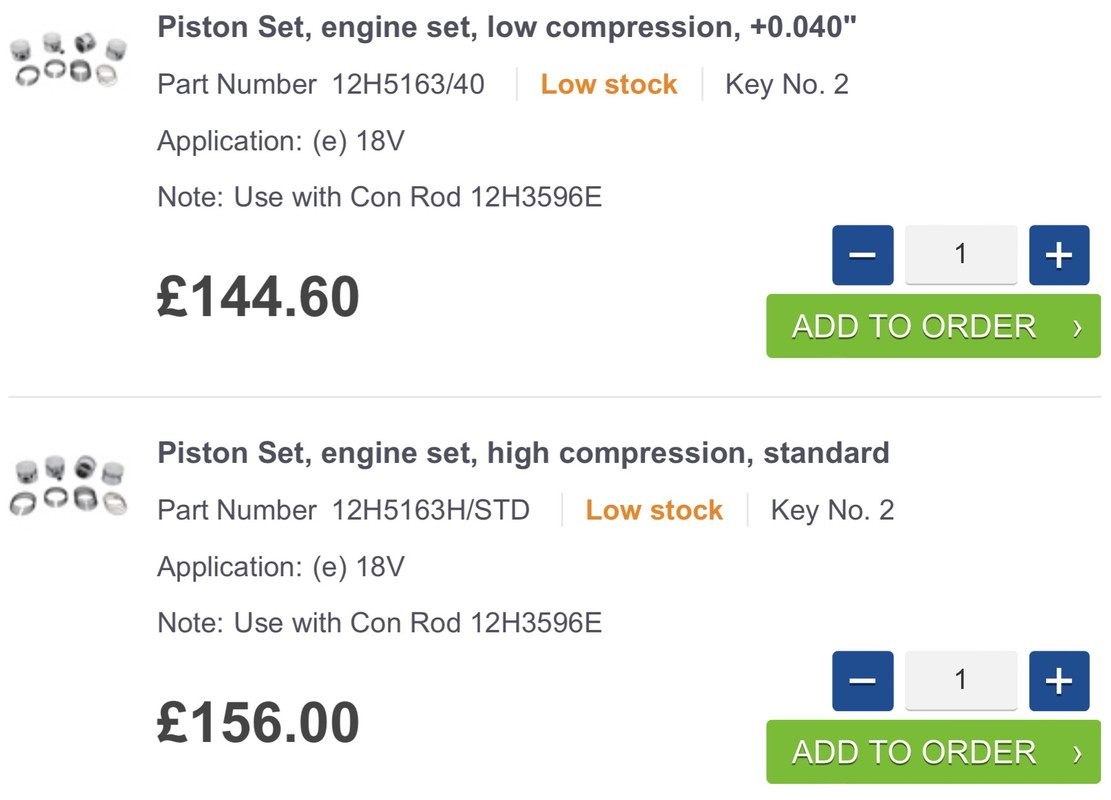Click the £156.00 price
This screenshot has width=1111, height=800.
(258, 723)
